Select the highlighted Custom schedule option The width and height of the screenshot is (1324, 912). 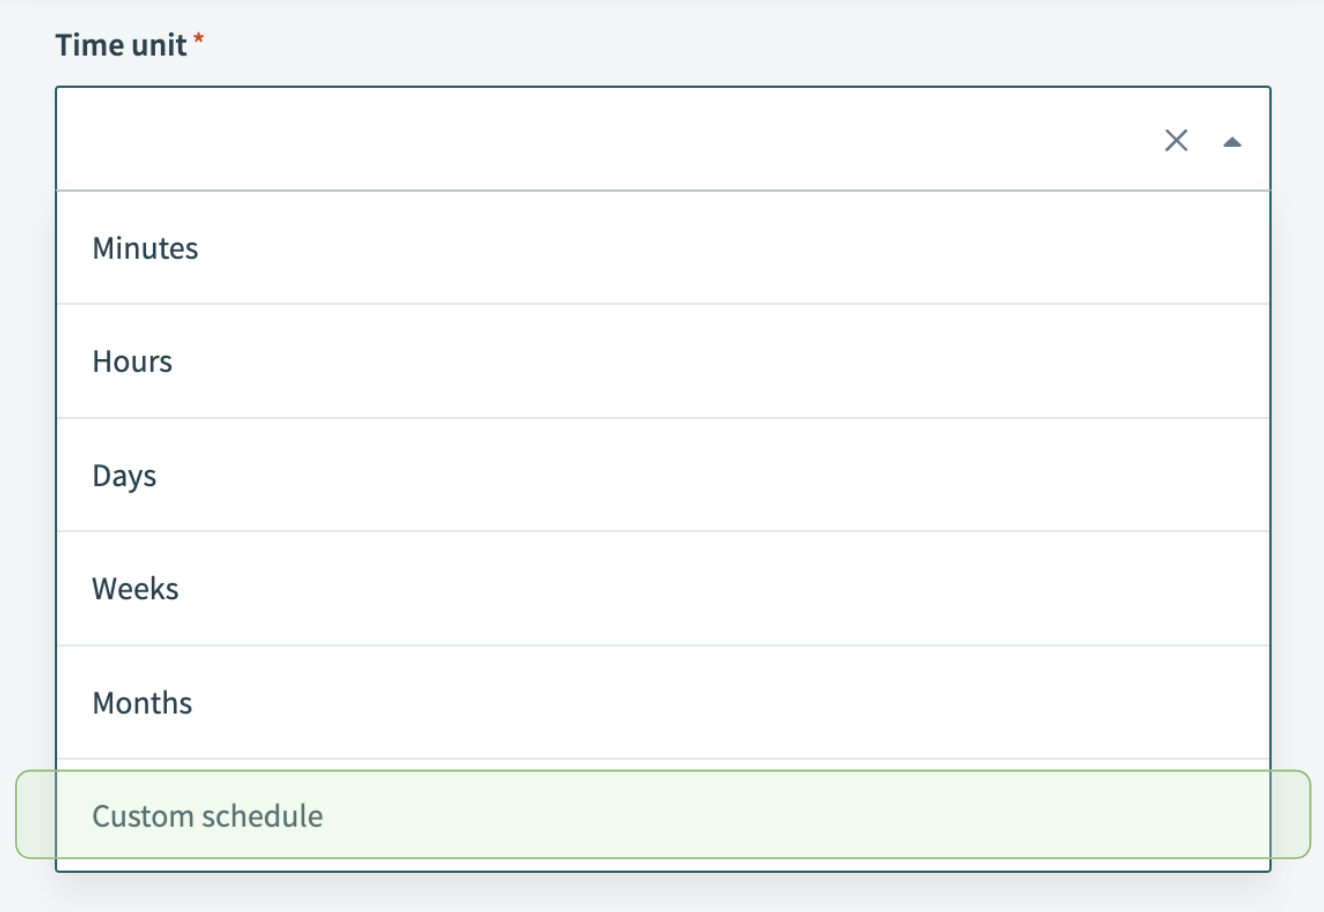(208, 816)
